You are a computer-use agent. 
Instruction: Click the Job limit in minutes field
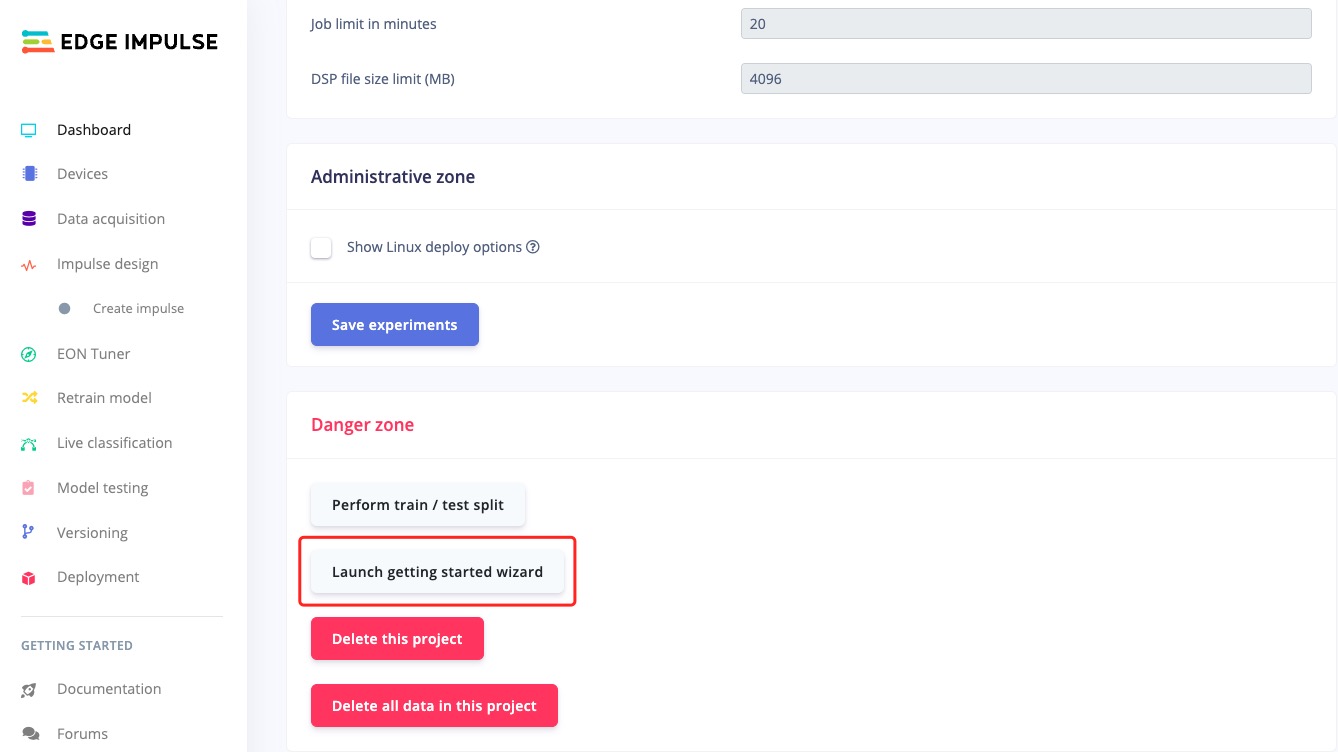[1026, 24]
